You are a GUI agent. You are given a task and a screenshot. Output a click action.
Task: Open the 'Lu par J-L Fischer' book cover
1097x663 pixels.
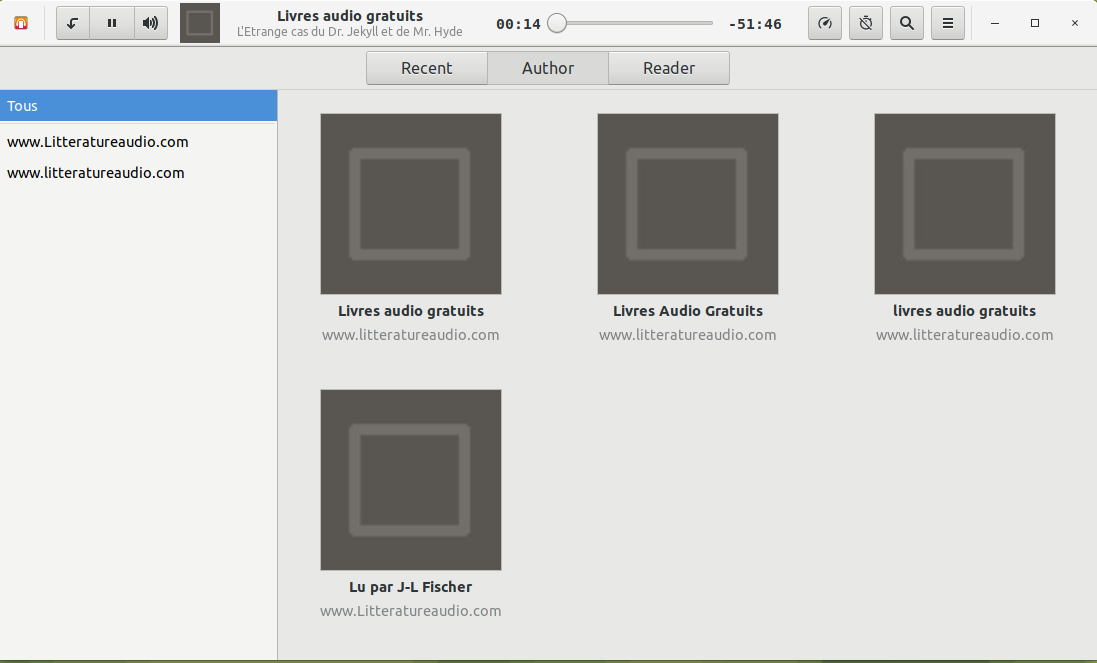click(x=411, y=480)
